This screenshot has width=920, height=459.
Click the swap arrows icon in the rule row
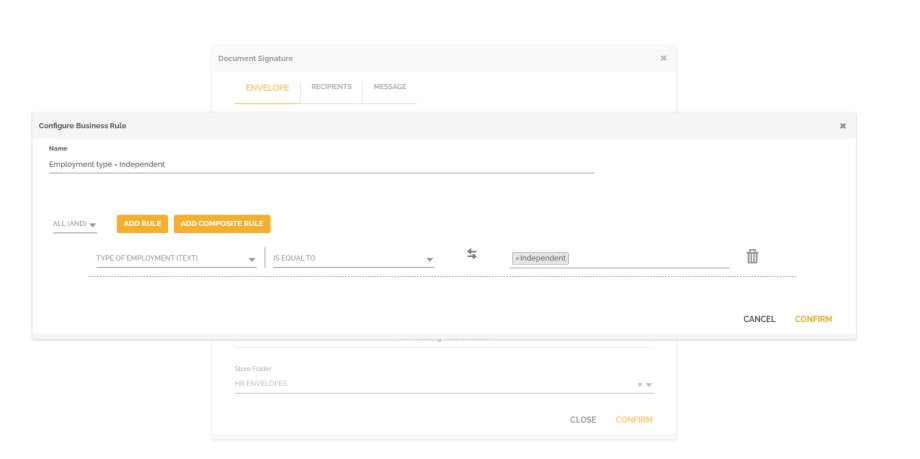tap(472, 254)
